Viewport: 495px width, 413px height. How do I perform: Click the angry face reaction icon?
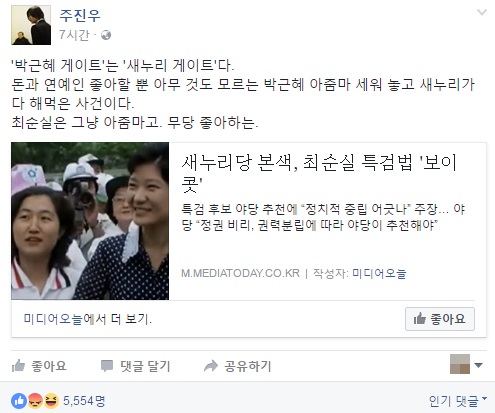pyautogui.click(x=35, y=401)
